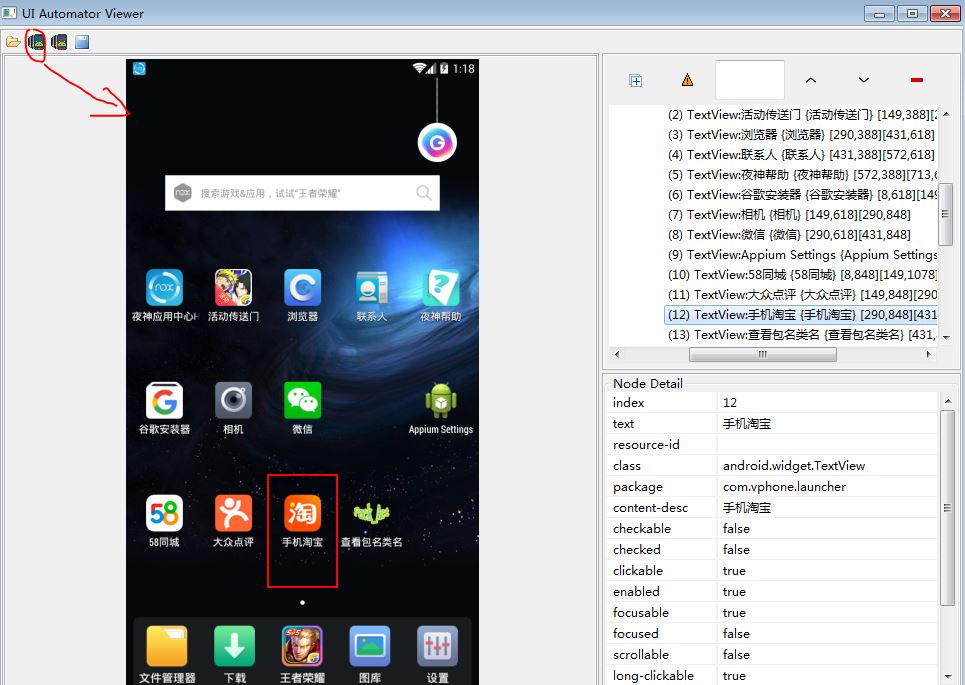Select the class value android.widget.TextView

click(x=794, y=466)
